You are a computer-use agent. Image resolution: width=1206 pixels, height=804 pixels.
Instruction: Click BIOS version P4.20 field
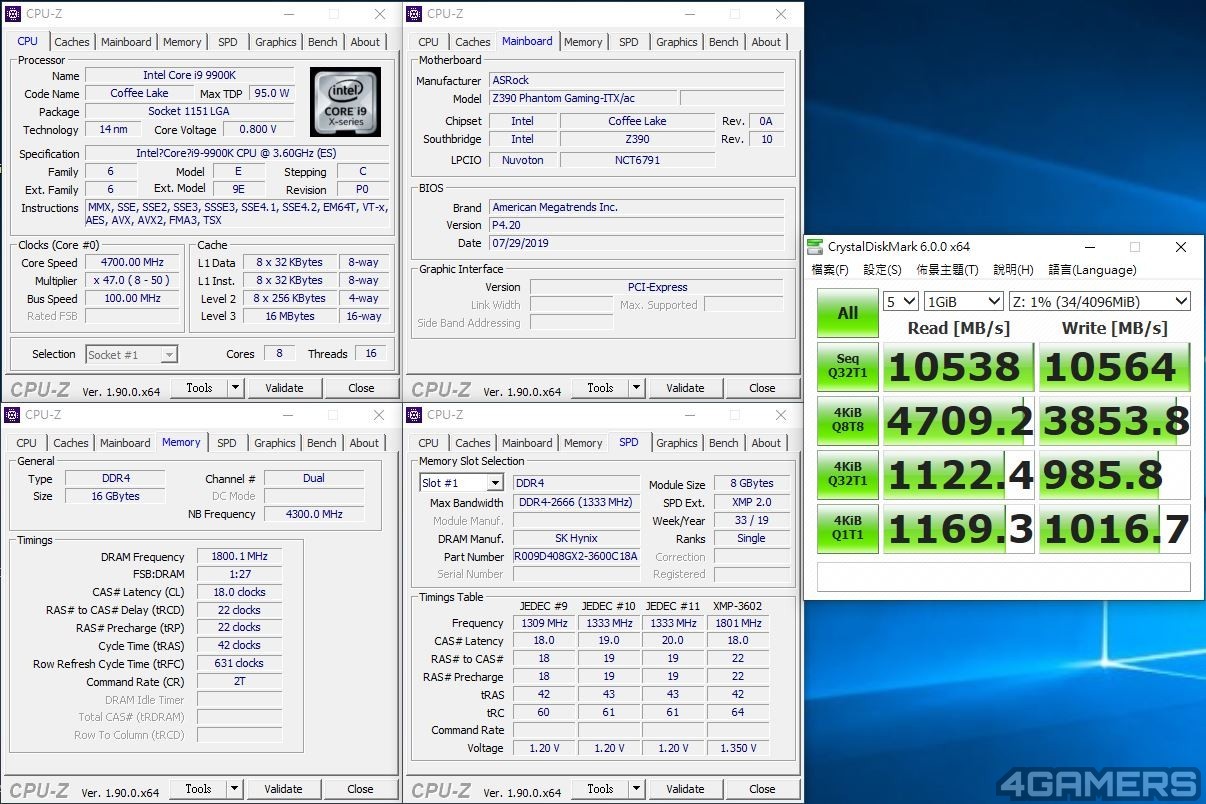[x=637, y=225]
